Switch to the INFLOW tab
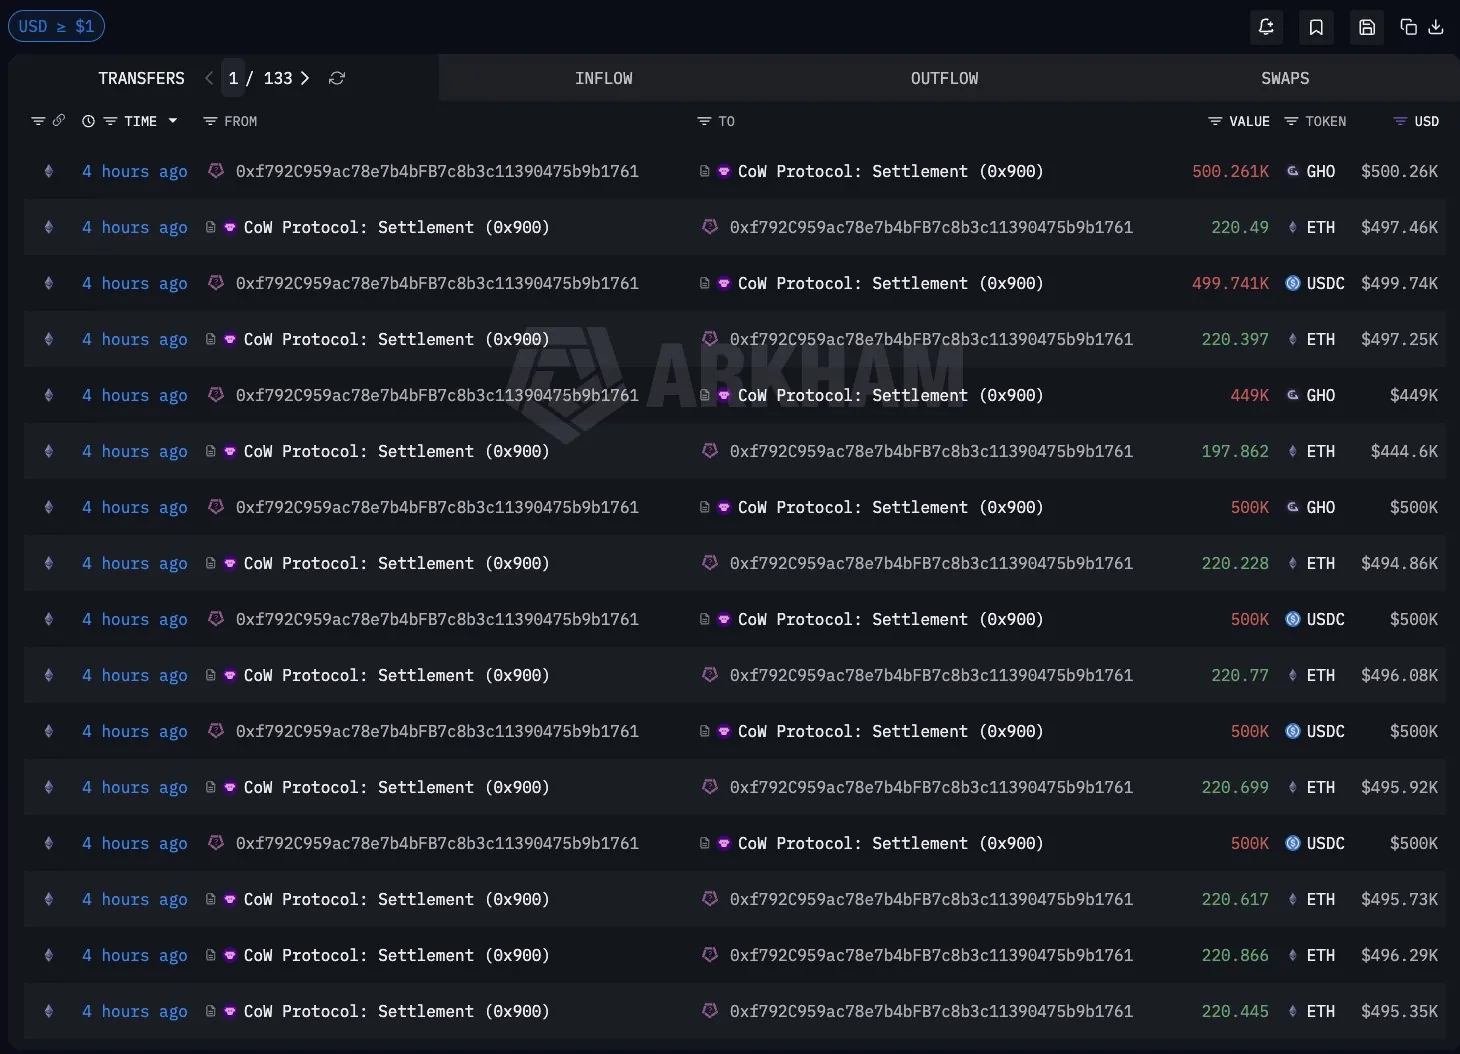This screenshot has height=1054, width=1460. (603, 78)
